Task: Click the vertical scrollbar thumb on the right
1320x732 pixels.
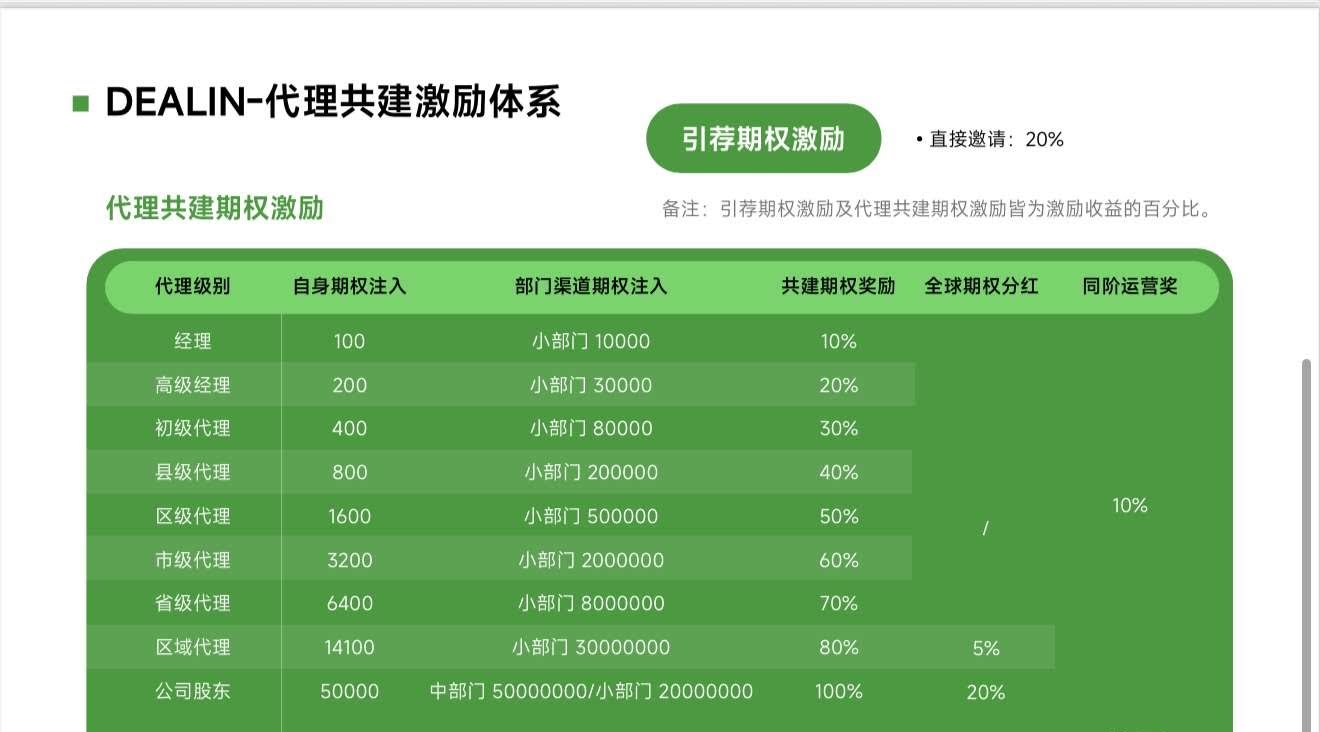Action: coord(1306,544)
